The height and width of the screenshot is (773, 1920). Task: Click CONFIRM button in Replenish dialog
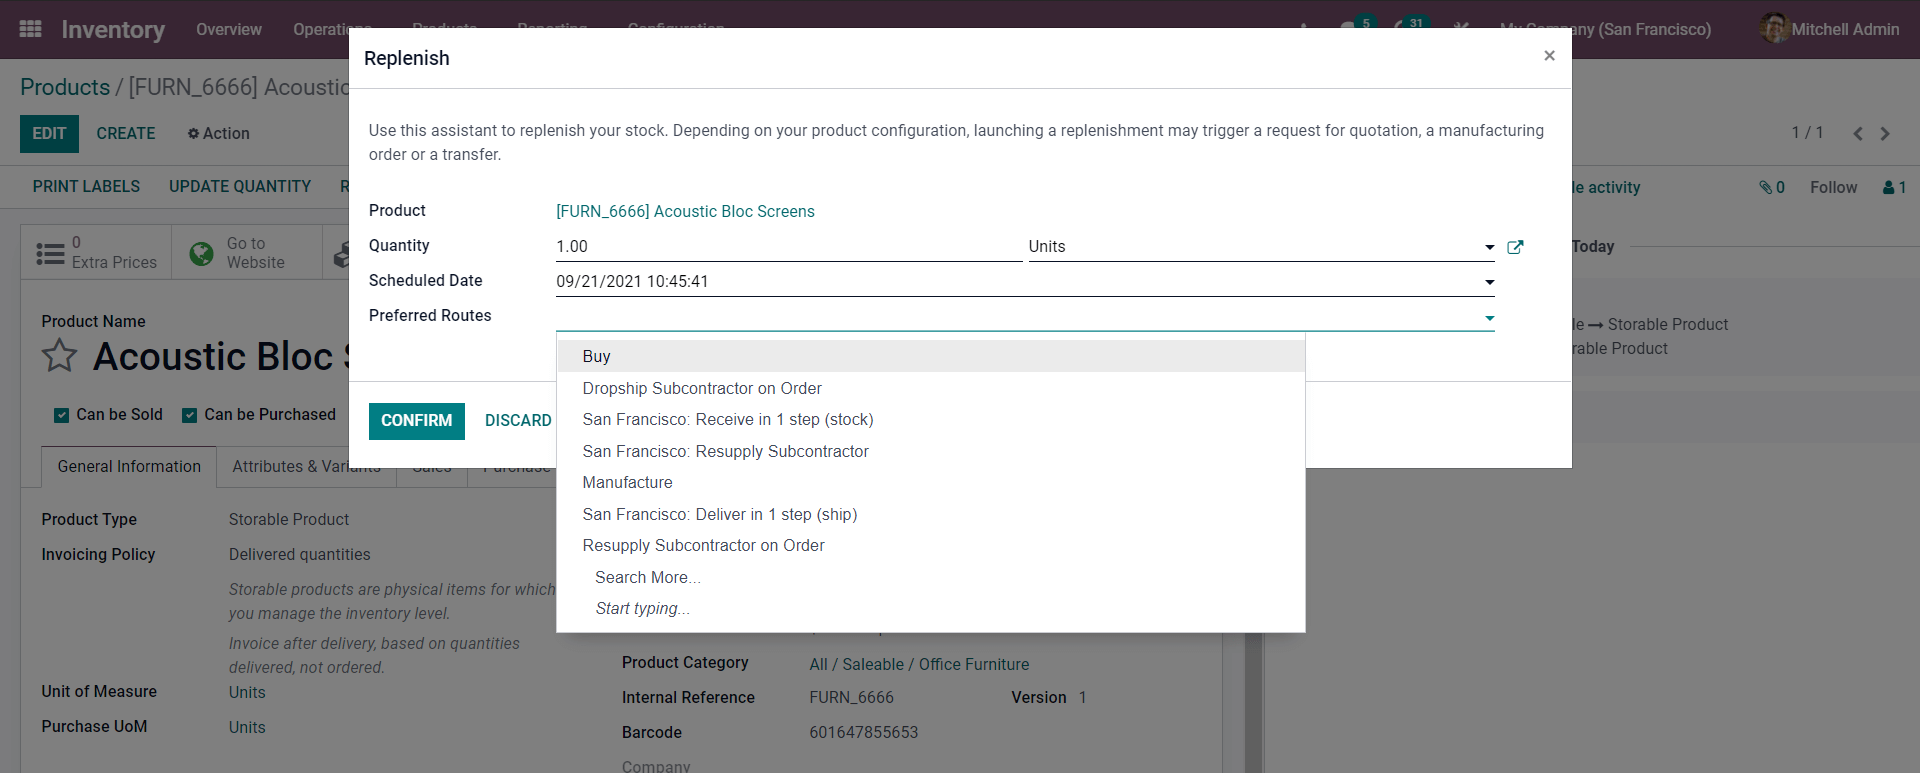(416, 421)
